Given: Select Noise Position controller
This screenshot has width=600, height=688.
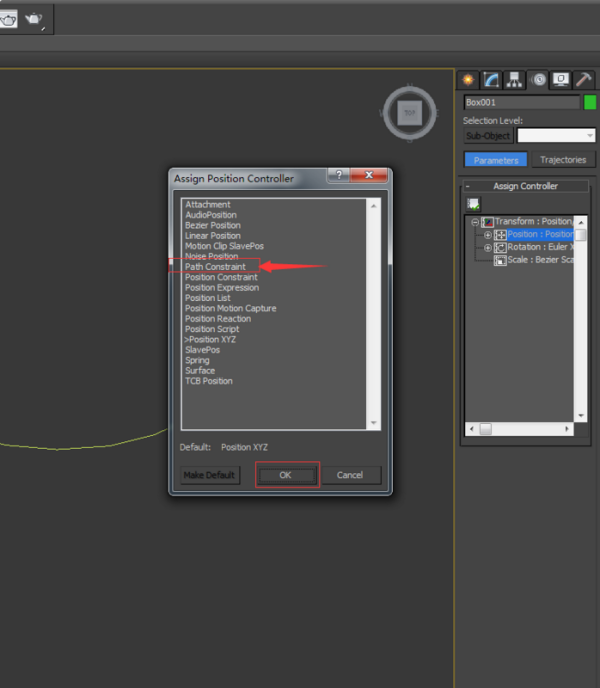Looking at the screenshot, I should point(212,256).
